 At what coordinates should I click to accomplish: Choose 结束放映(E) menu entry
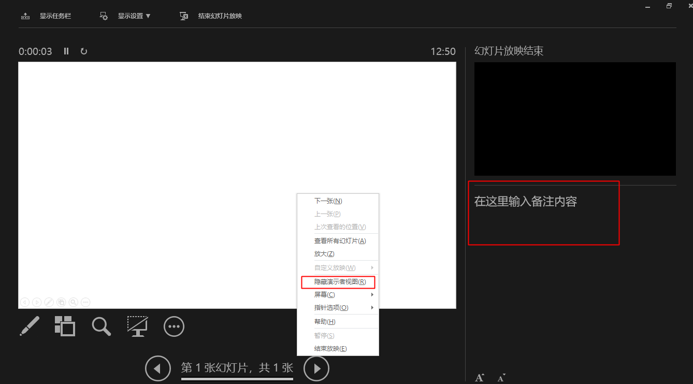338,349
